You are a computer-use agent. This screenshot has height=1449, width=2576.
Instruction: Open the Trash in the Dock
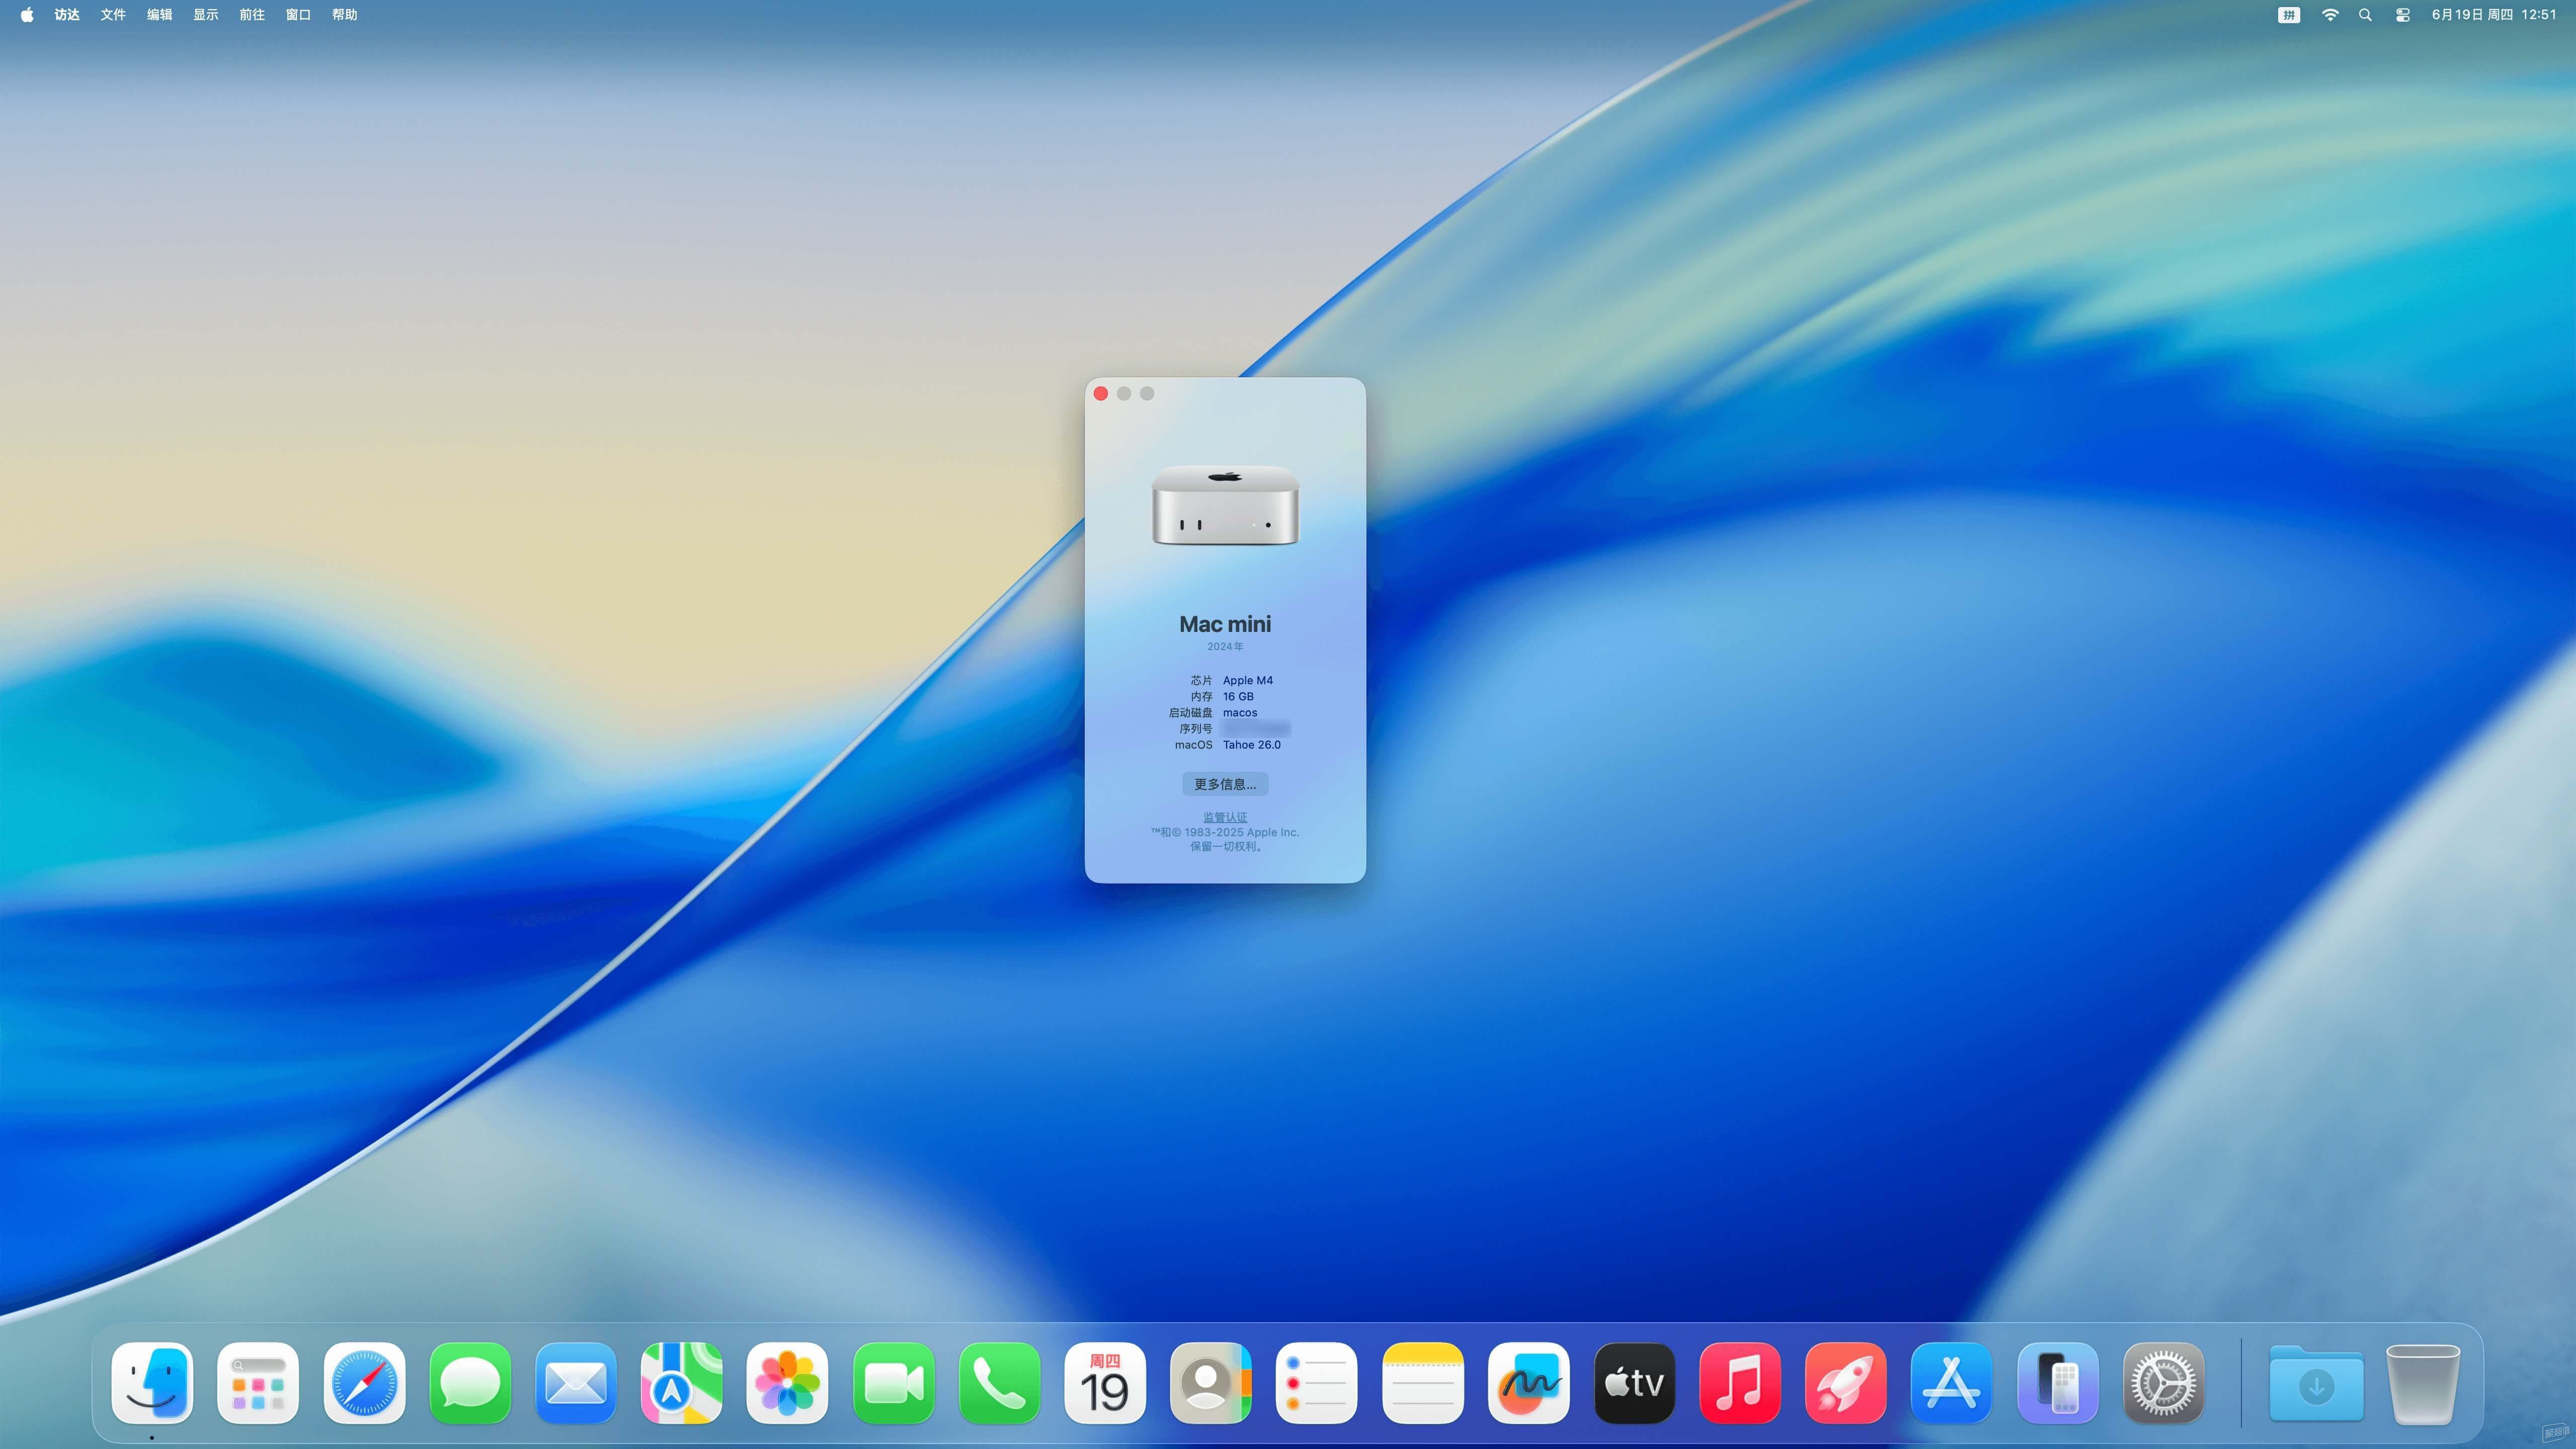pyautogui.click(x=2423, y=1384)
